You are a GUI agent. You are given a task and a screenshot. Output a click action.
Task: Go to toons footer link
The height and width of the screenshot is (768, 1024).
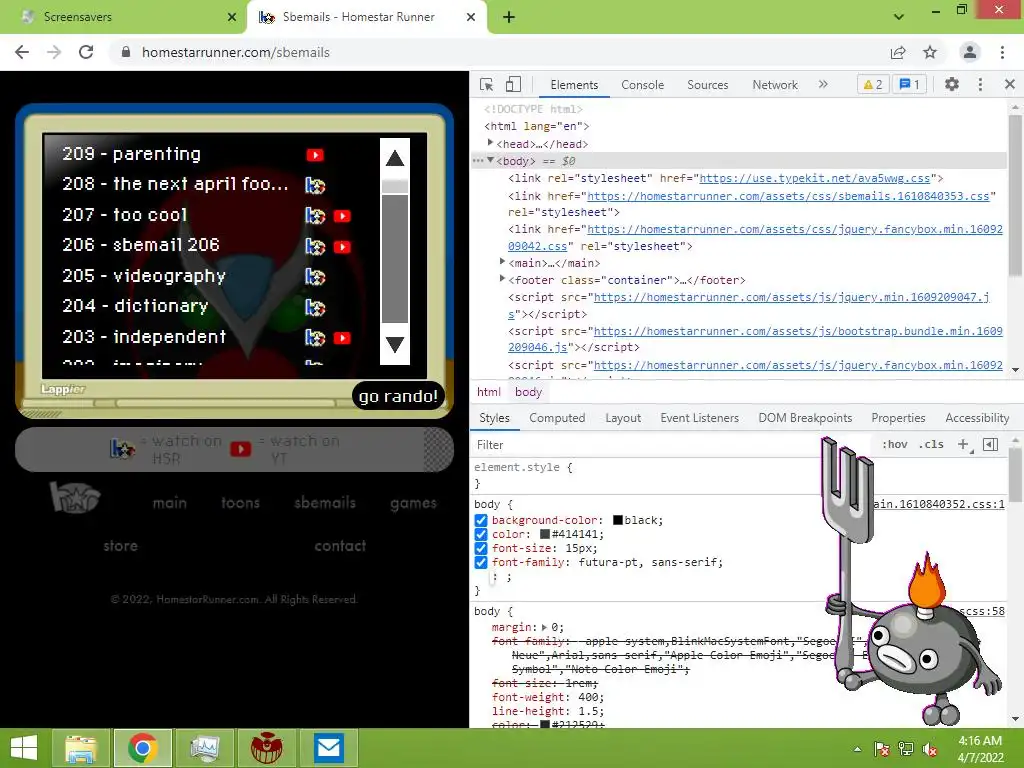click(x=240, y=503)
